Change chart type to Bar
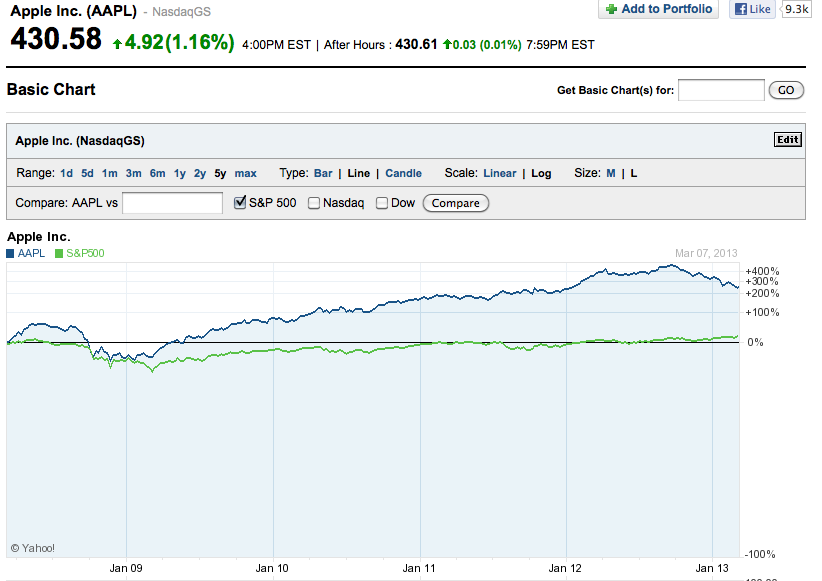This screenshot has width=822, height=581. (323, 173)
